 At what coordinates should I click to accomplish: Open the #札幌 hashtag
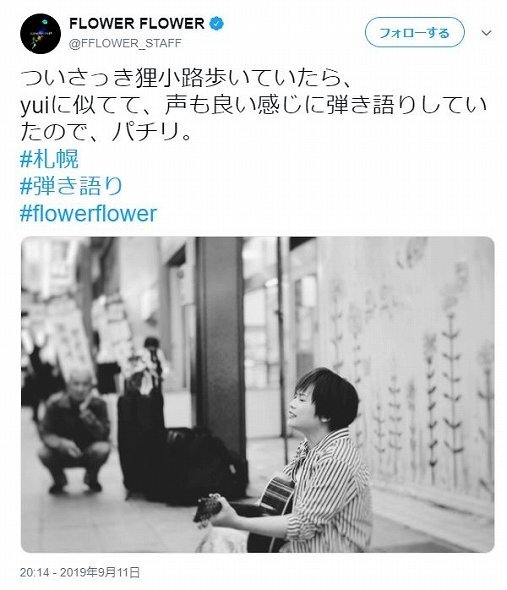click(x=49, y=159)
